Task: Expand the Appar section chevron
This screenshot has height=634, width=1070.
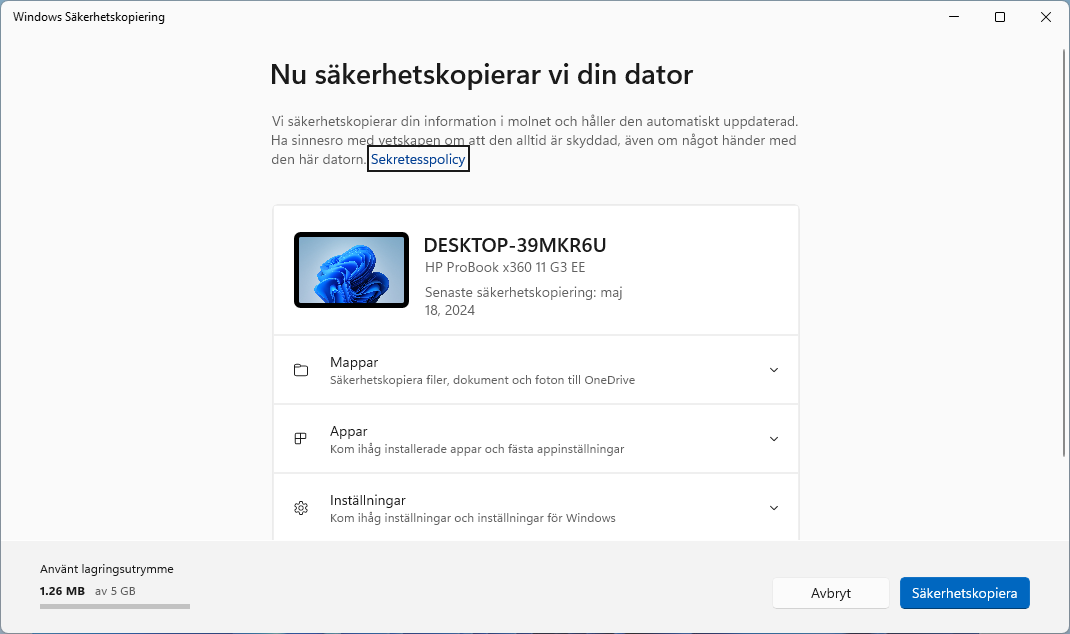Action: (x=773, y=438)
